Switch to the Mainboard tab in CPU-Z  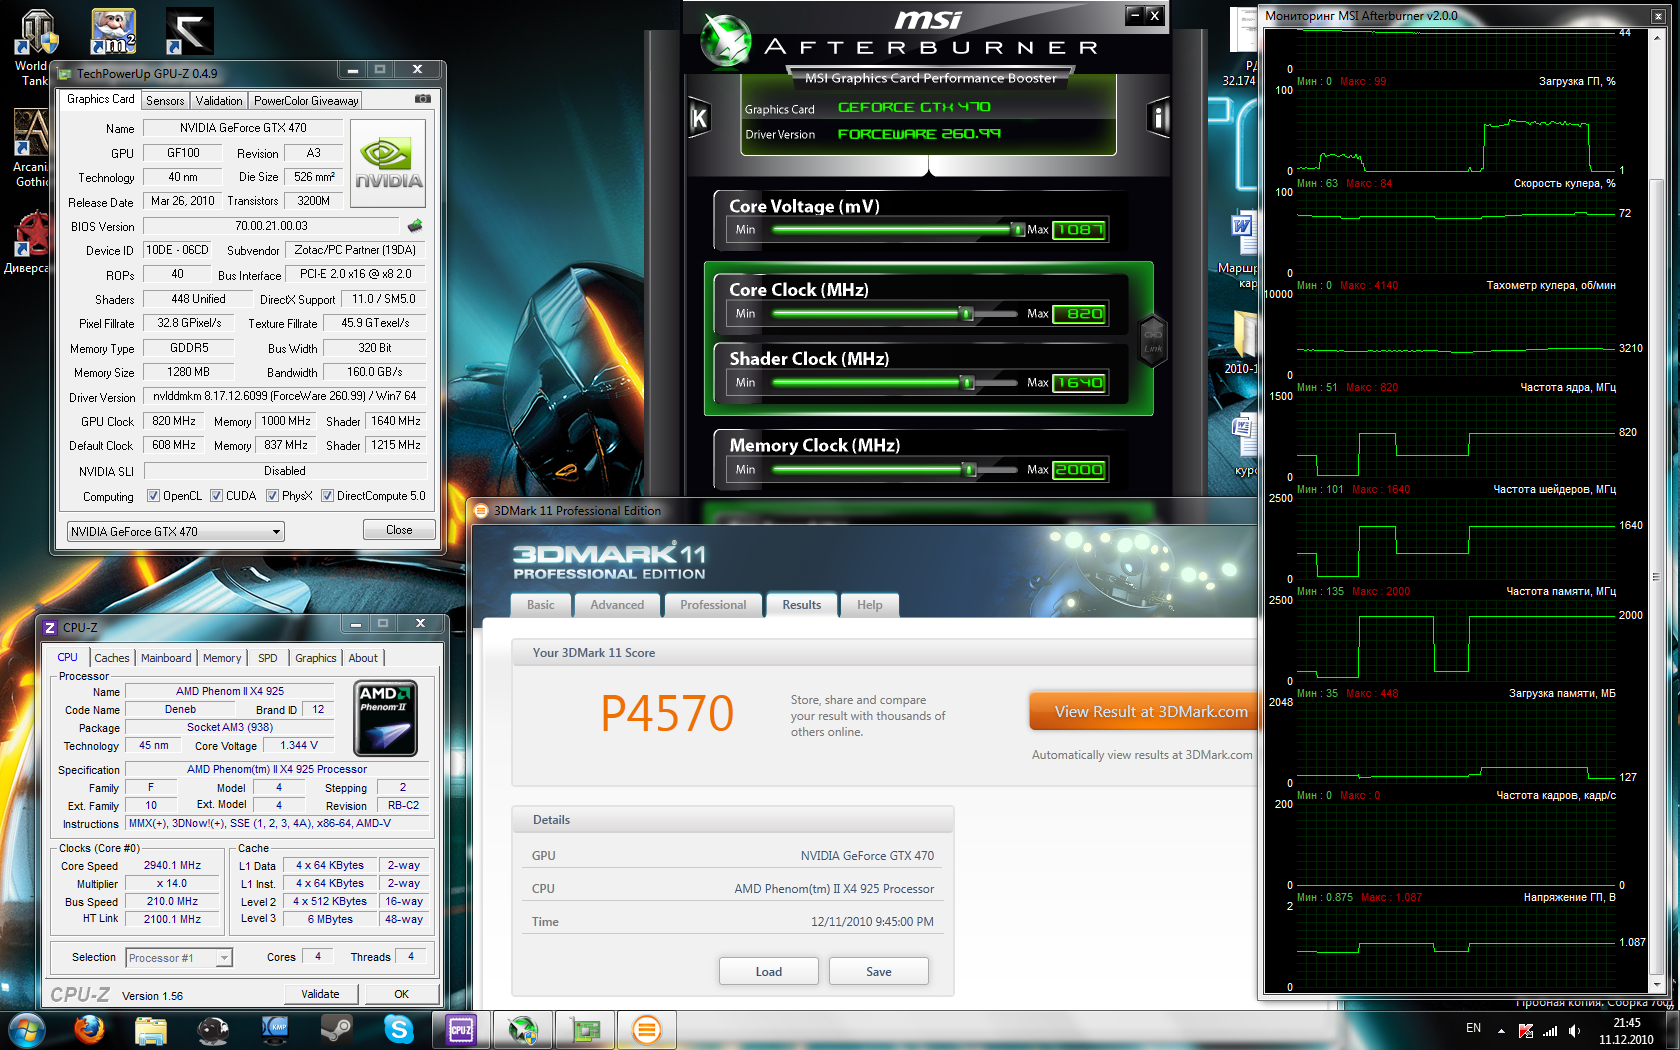coord(166,658)
